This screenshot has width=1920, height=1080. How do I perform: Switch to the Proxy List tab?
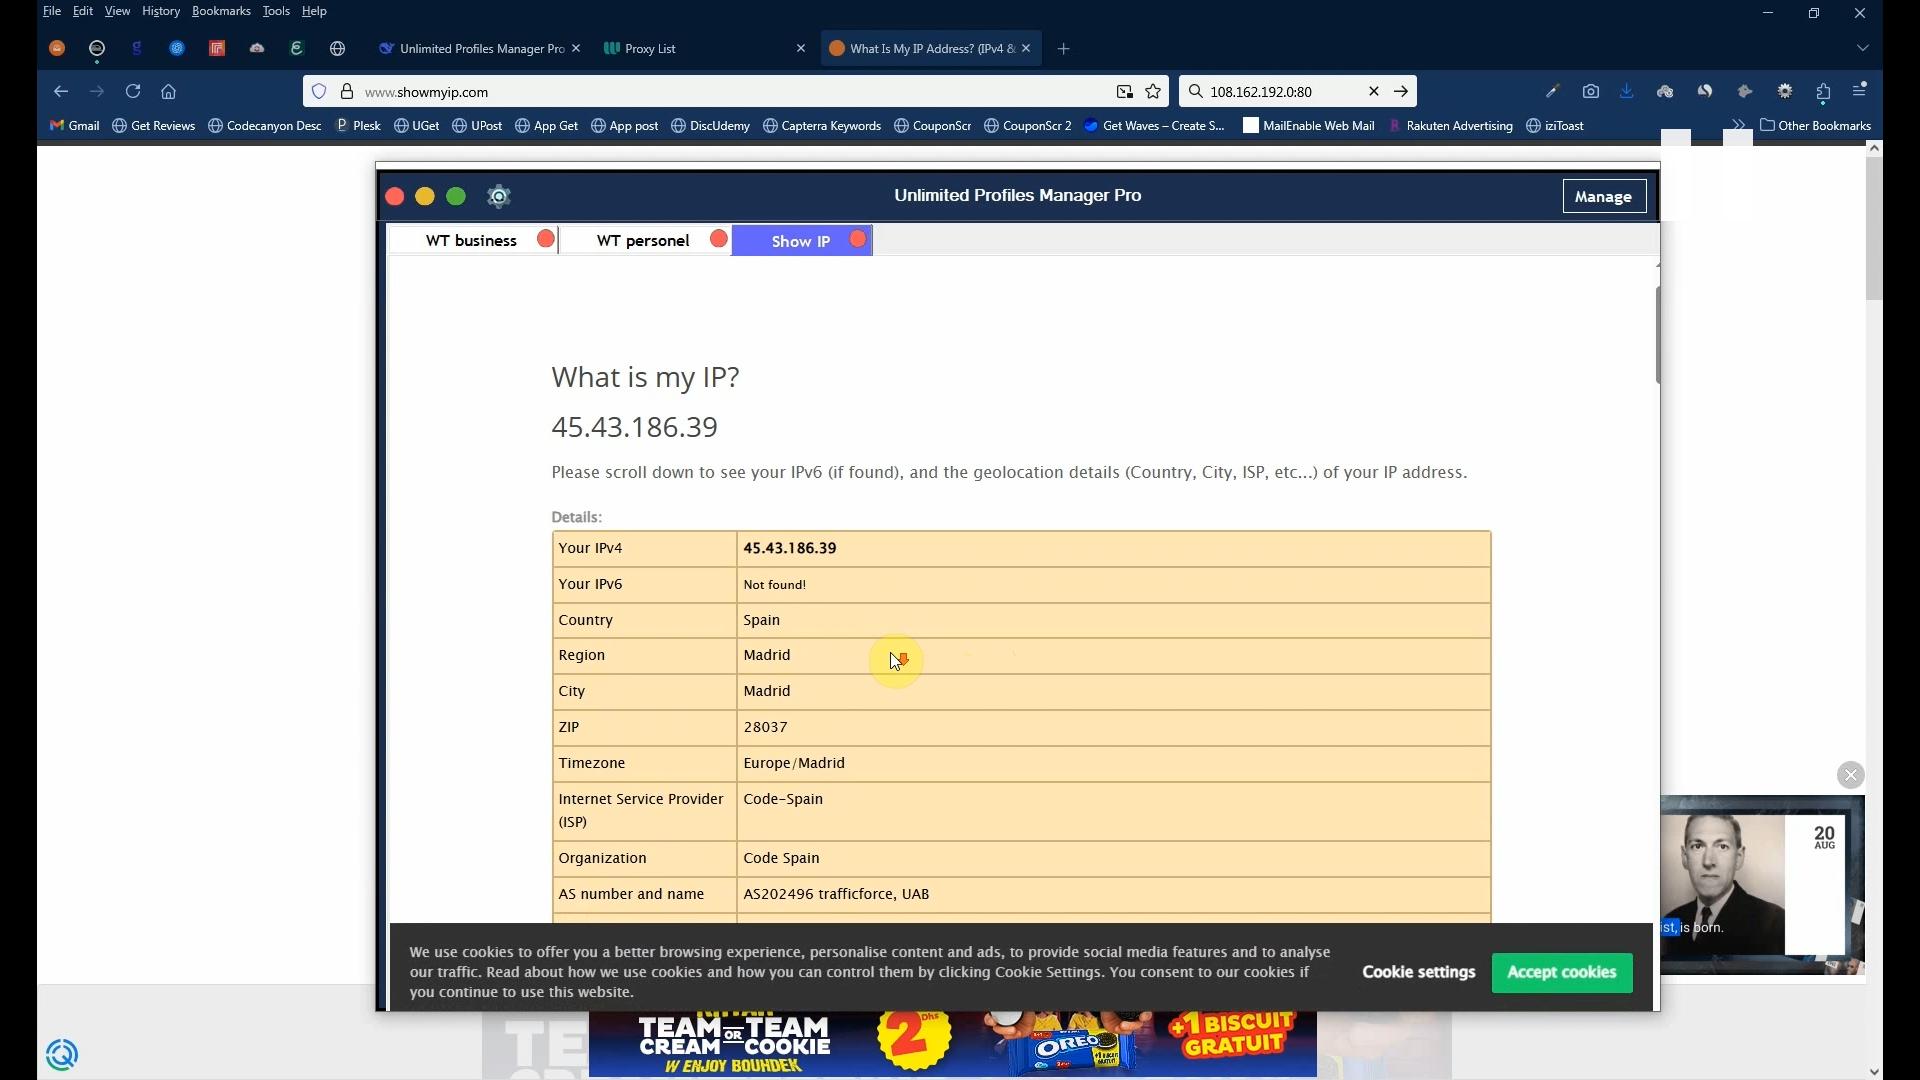651,48
